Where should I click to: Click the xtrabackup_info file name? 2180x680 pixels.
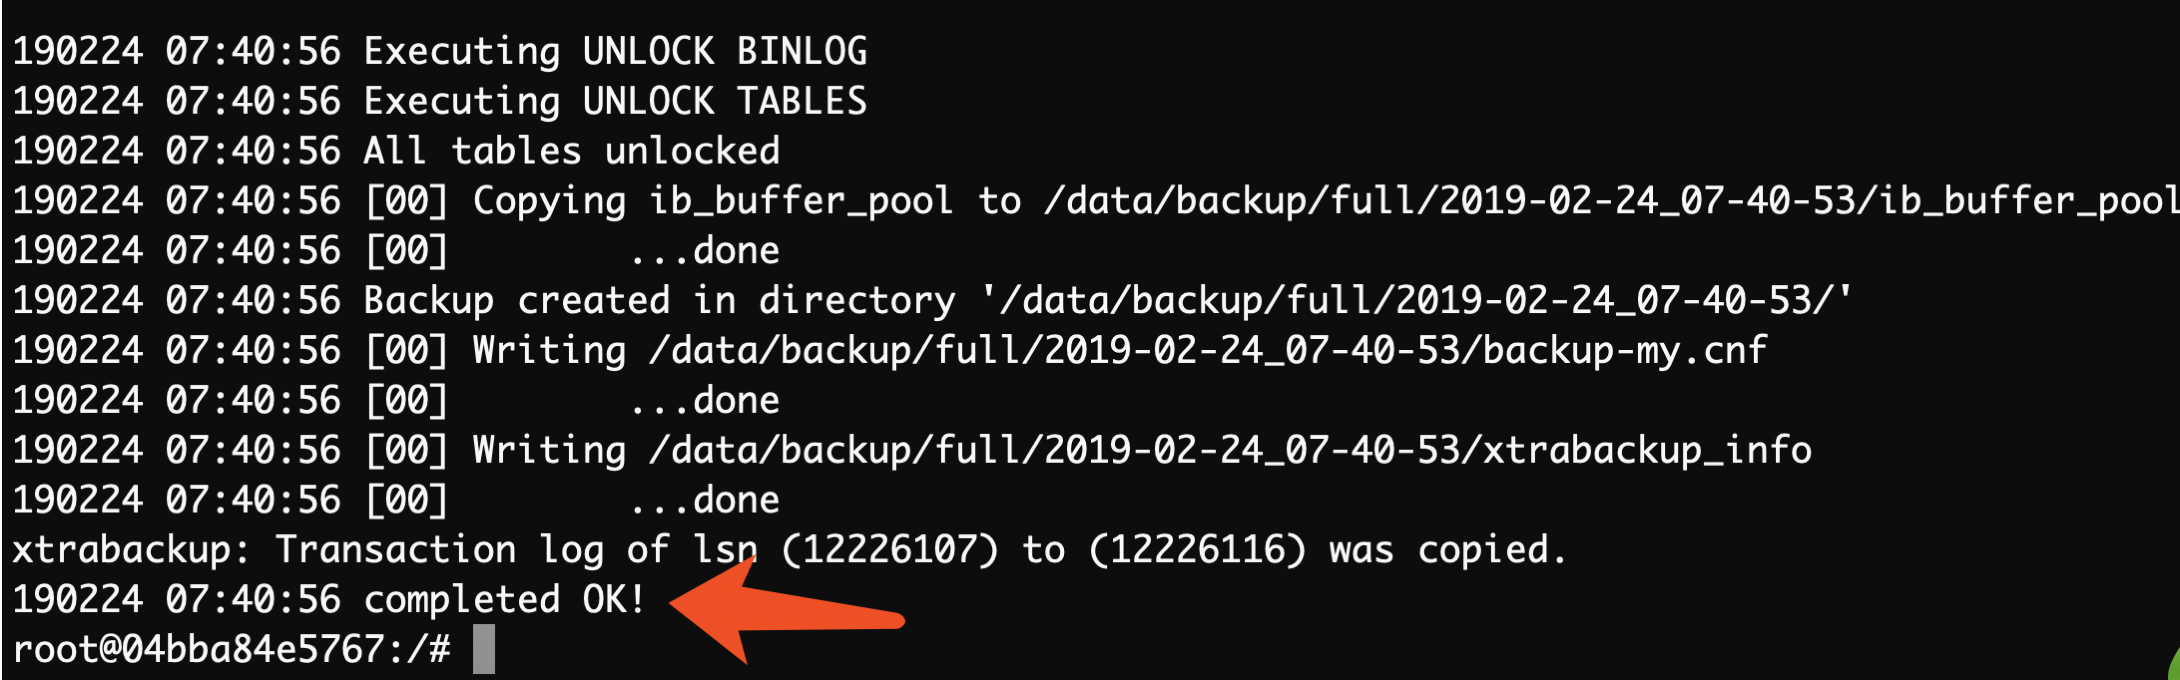1647,450
